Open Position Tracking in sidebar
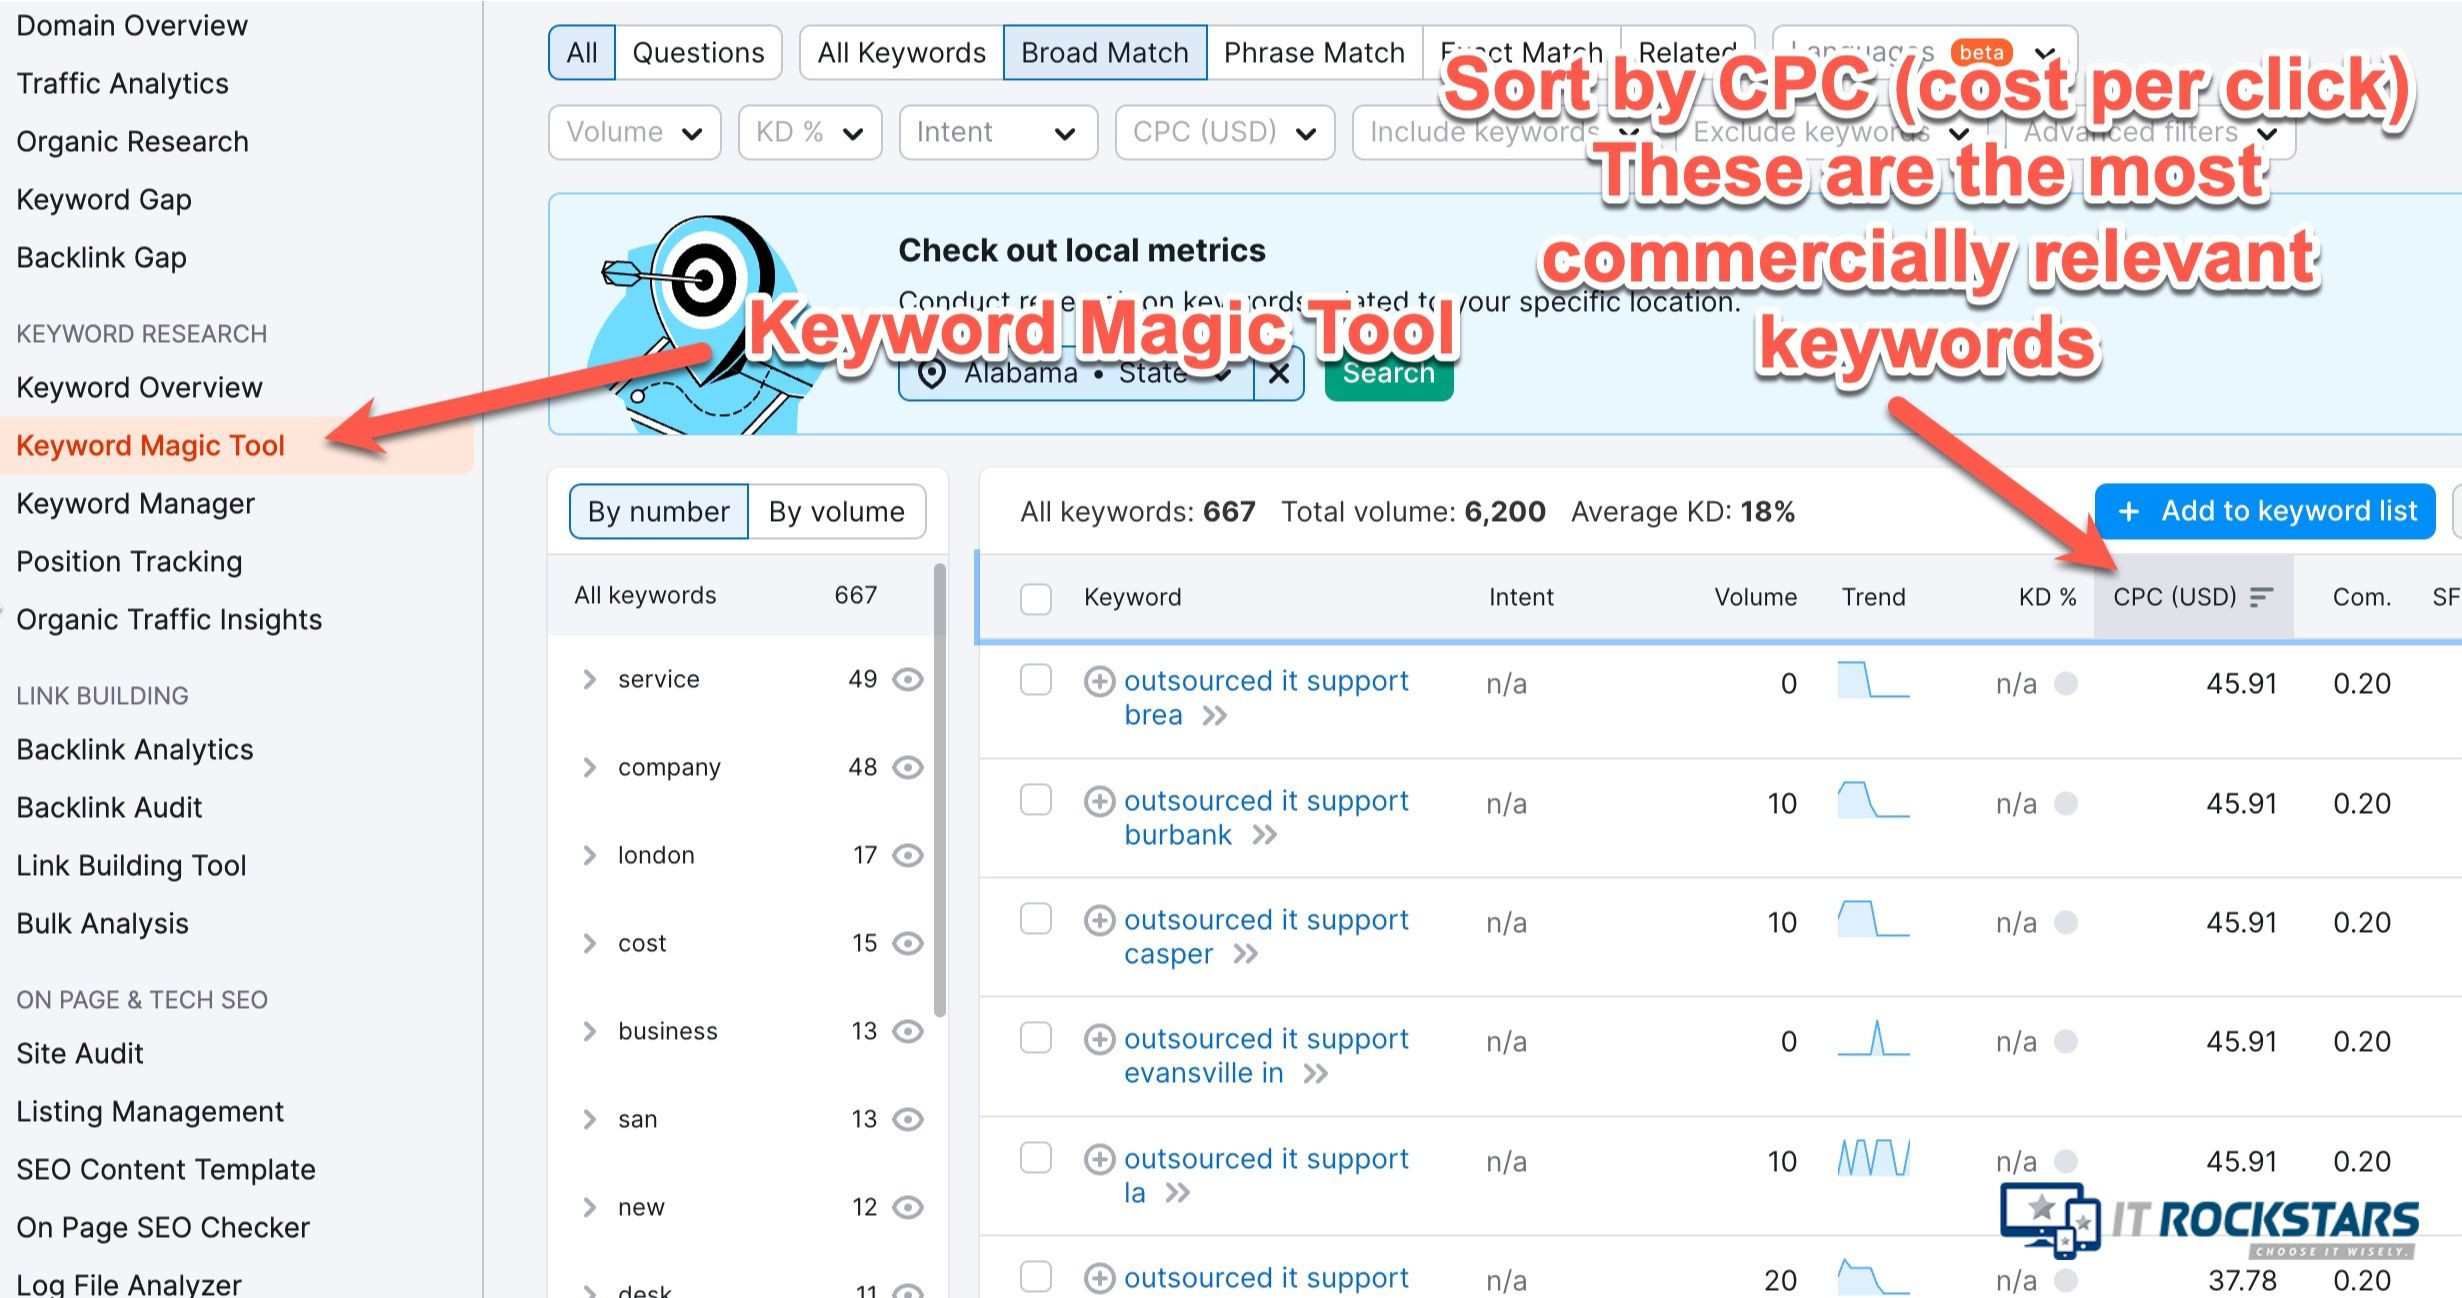 129,562
